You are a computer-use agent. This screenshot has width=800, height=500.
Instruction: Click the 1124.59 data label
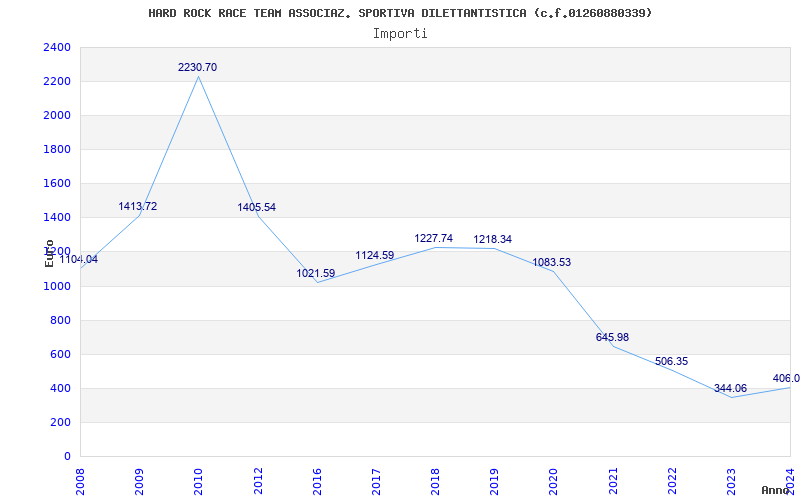(375, 256)
